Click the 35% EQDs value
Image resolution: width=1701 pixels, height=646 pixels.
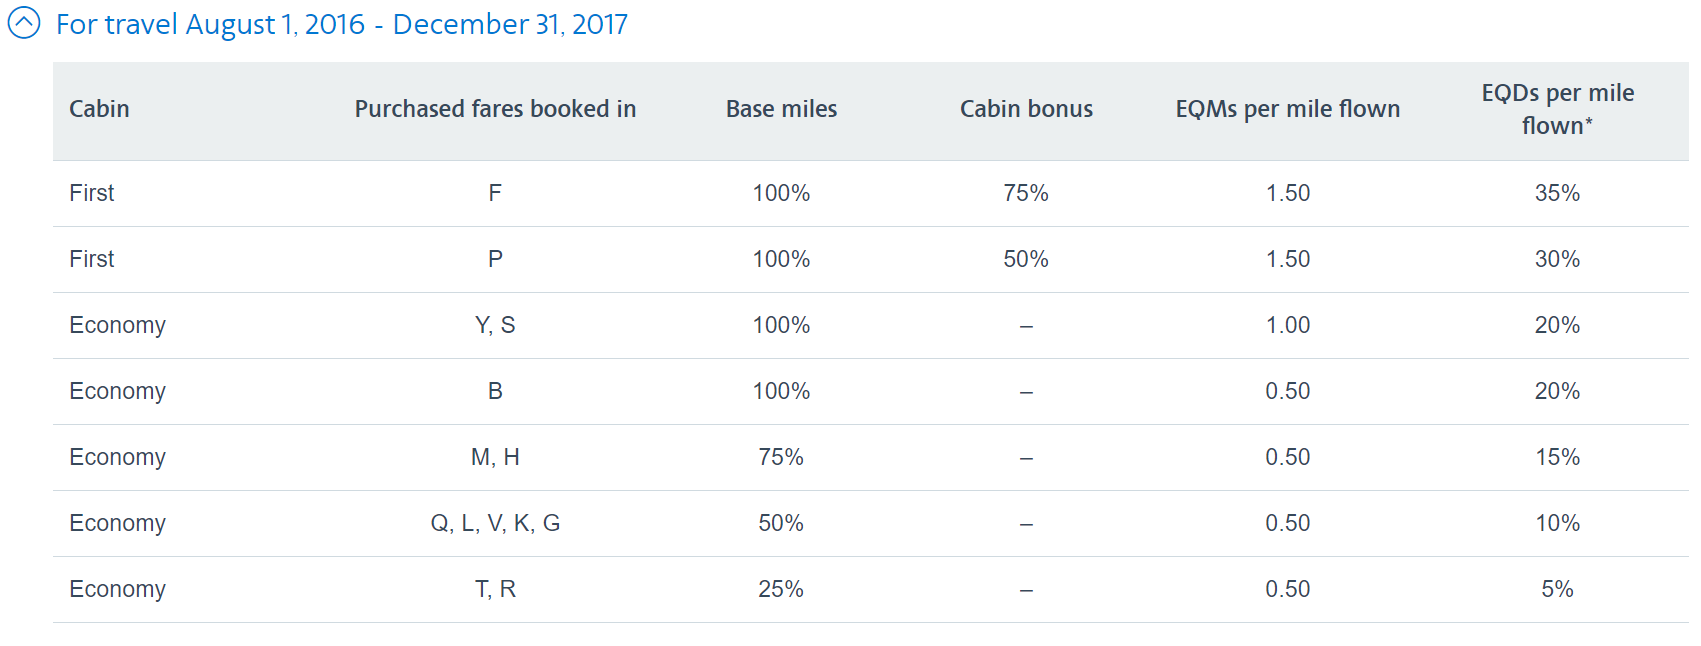pyautogui.click(x=1557, y=193)
